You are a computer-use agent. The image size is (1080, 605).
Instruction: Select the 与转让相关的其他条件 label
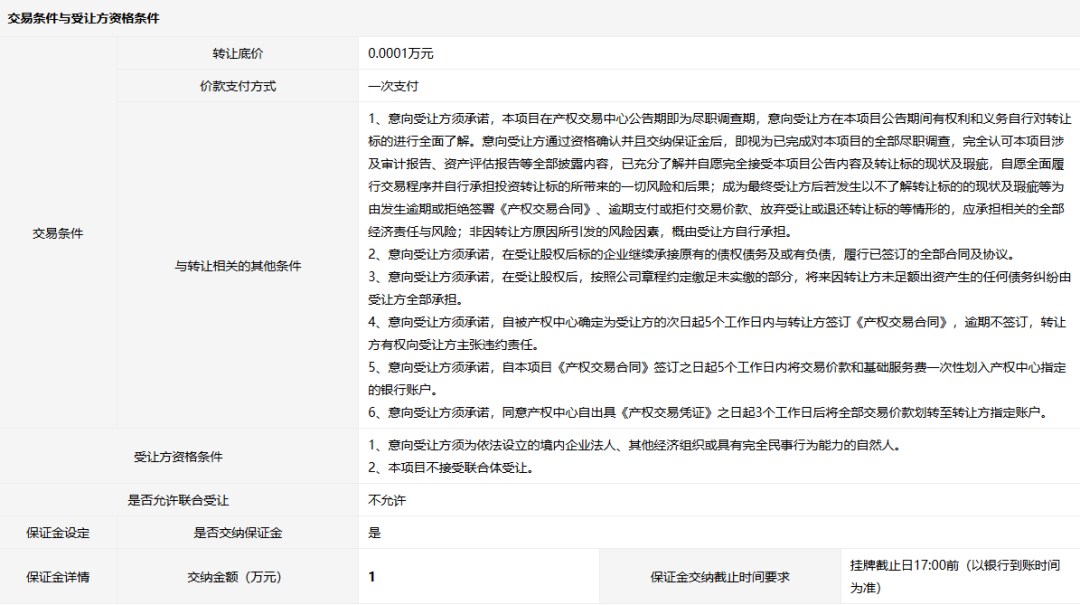[238, 266]
